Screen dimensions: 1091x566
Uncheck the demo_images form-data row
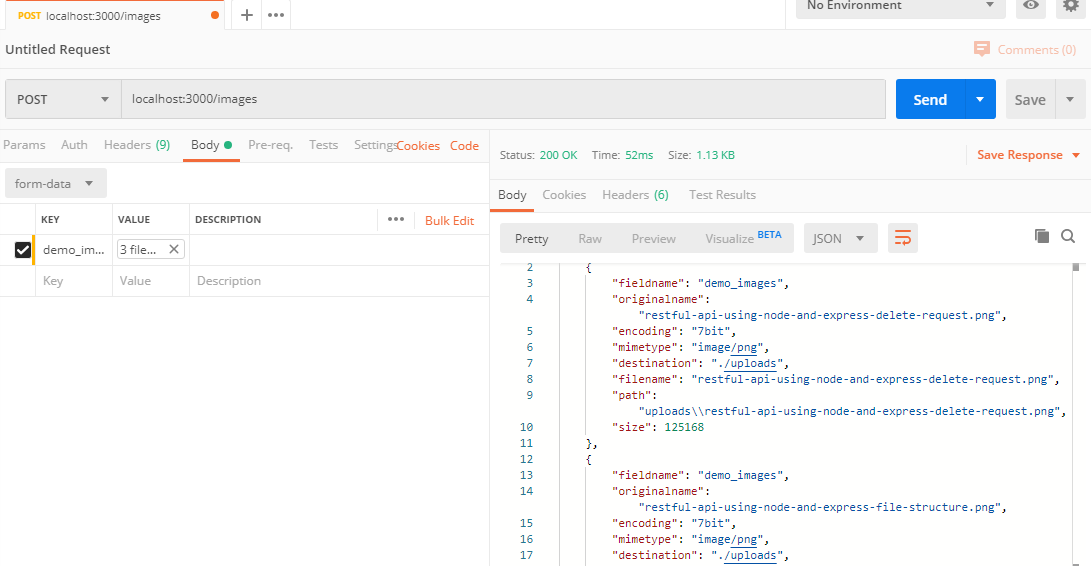(23, 250)
